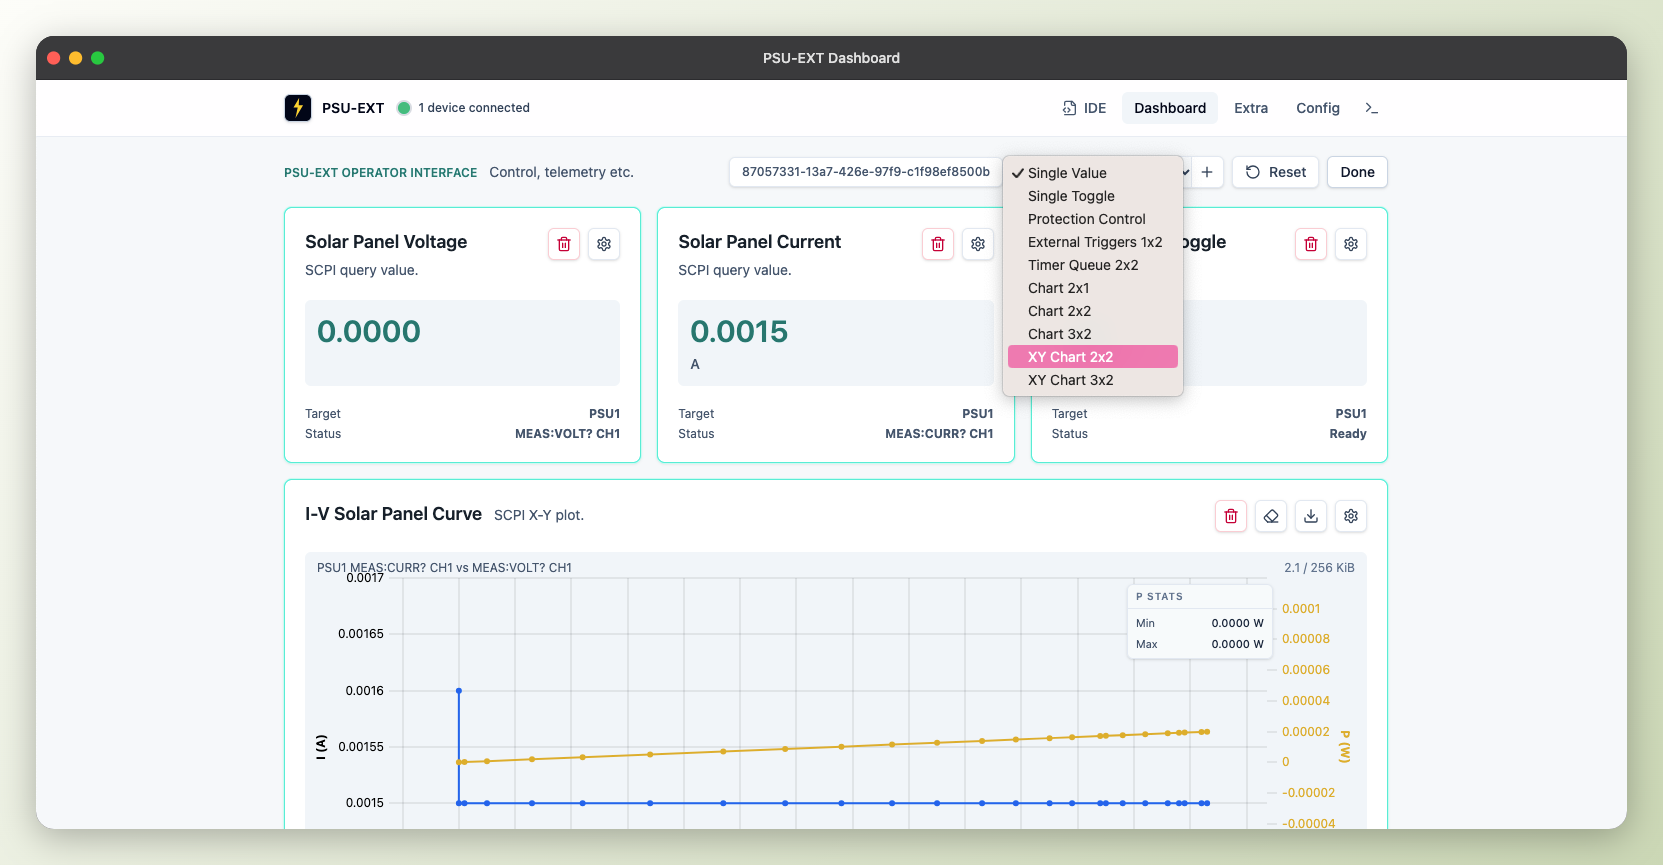Click the MEAS:CURR? CH1 status text
Viewport: 1663px width, 865px height.
tap(939, 434)
